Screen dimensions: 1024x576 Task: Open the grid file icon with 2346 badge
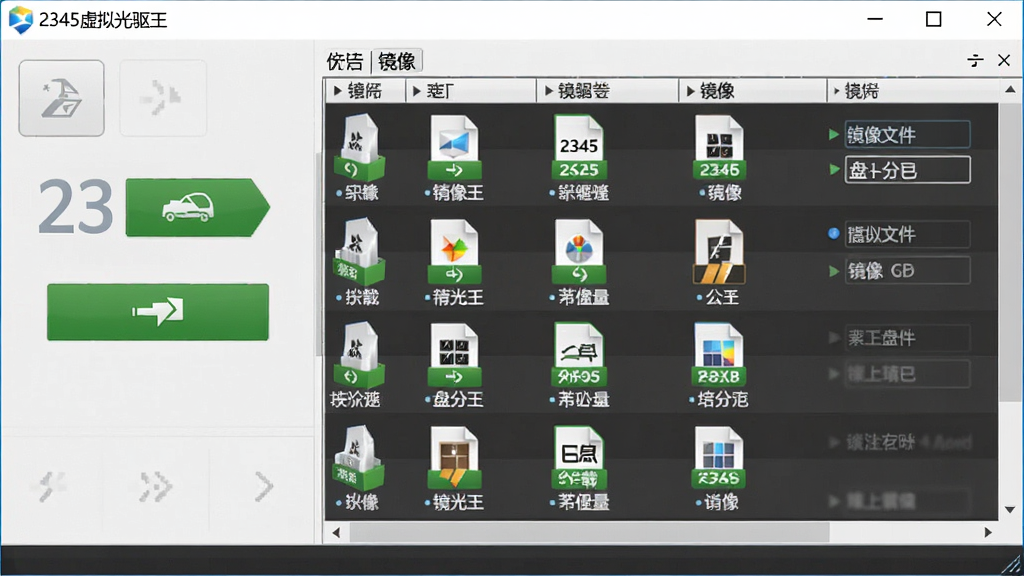tap(719, 148)
